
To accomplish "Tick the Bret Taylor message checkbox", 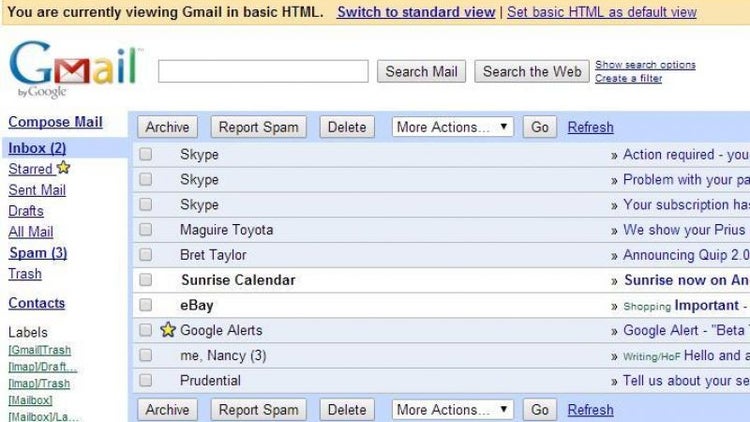I will (145, 255).
